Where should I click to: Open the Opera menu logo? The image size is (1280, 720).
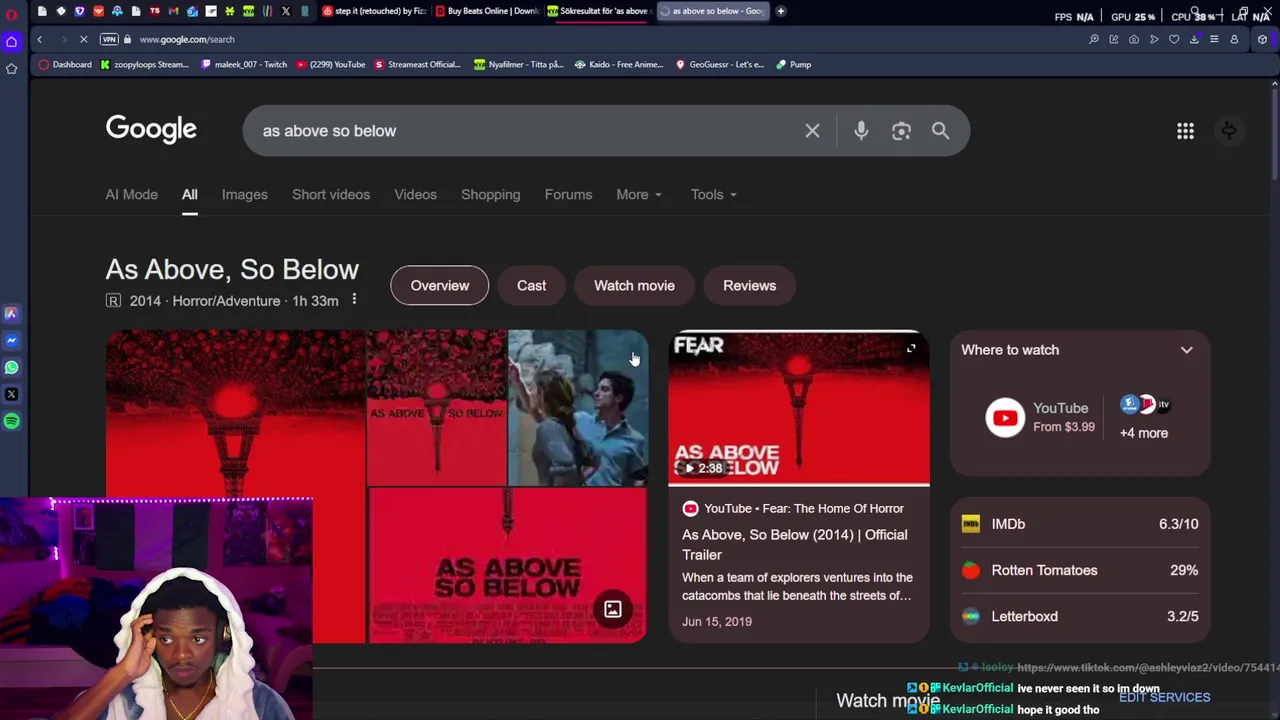pyautogui.click(x=12, y=15)
